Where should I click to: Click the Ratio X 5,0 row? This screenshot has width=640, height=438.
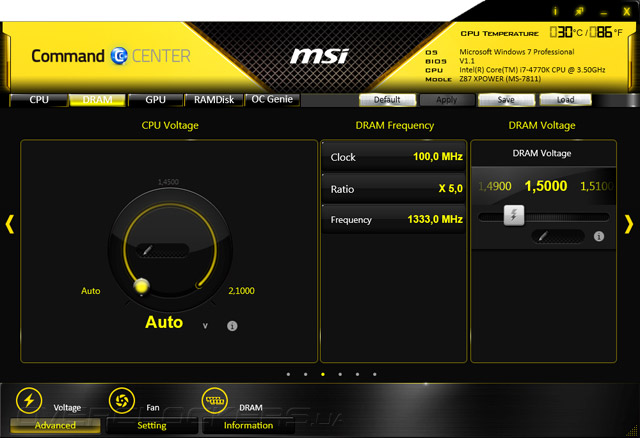(394, 189)
